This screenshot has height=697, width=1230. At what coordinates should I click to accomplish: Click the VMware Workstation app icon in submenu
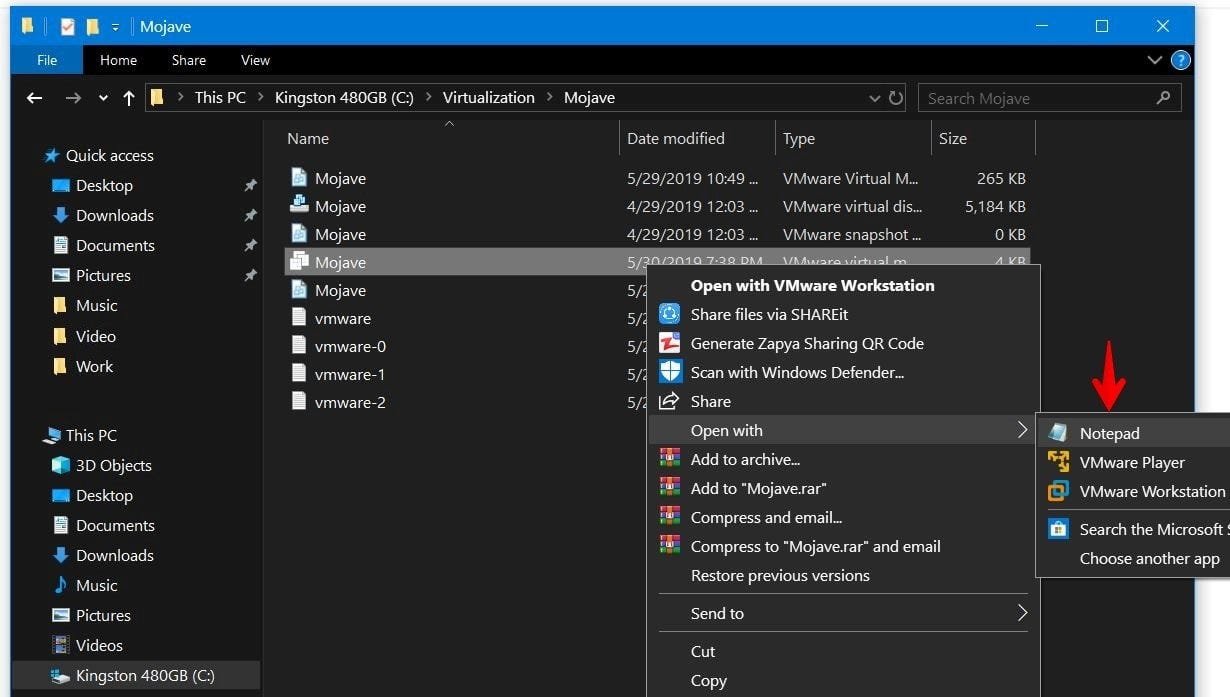click(1057, 491)
